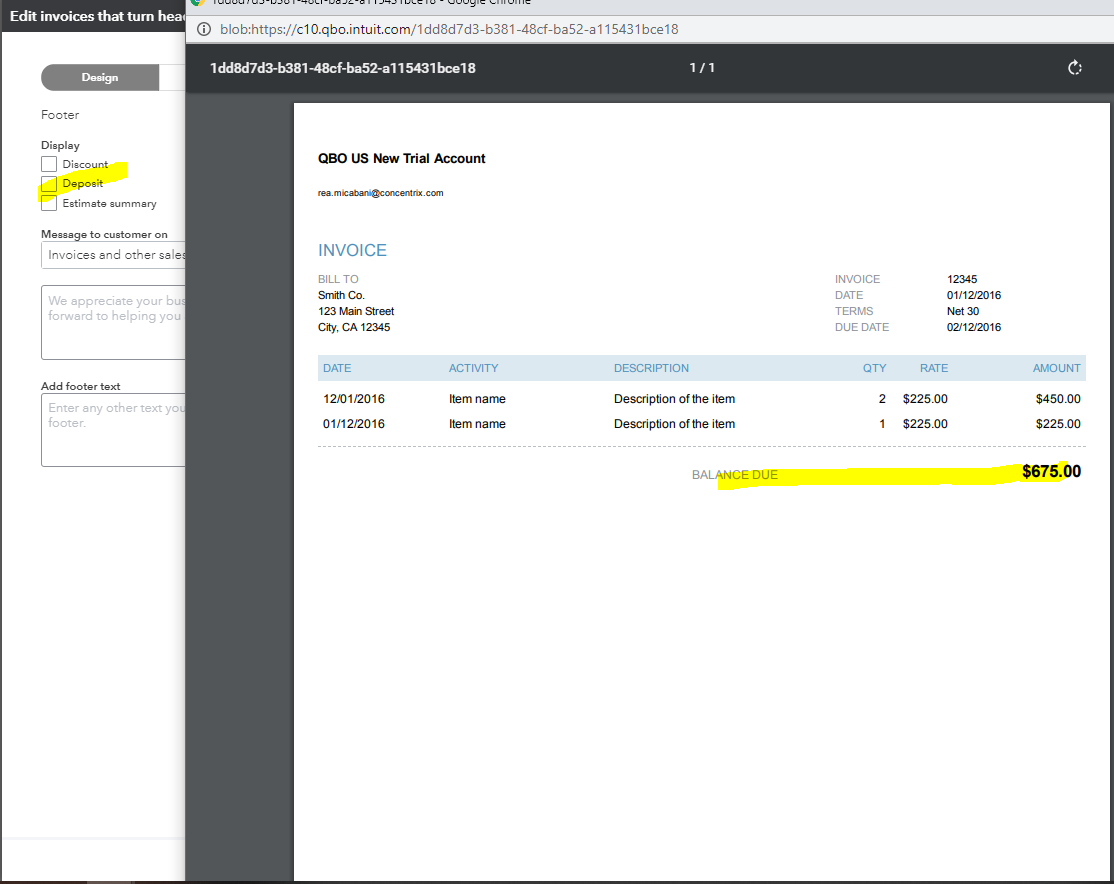Viewport: 1114px width, 884px height.
Task: Enable the Estimate summary checkbox
Action: coord(48,203)
